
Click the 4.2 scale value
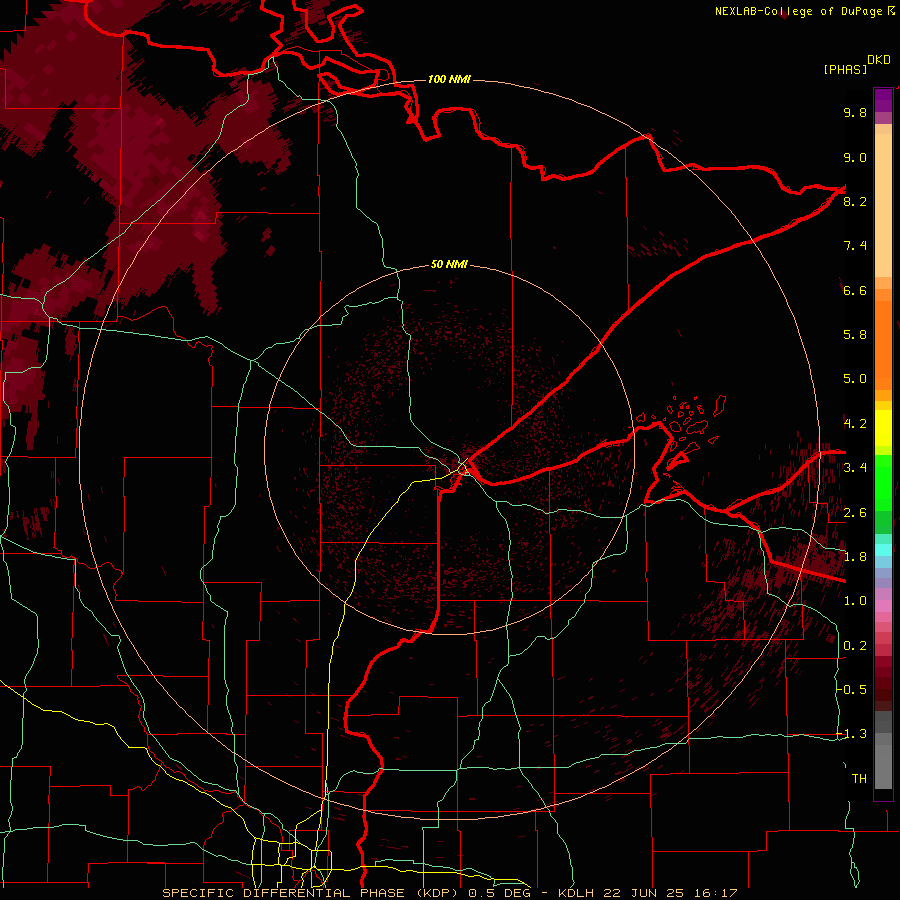(855, 424)
